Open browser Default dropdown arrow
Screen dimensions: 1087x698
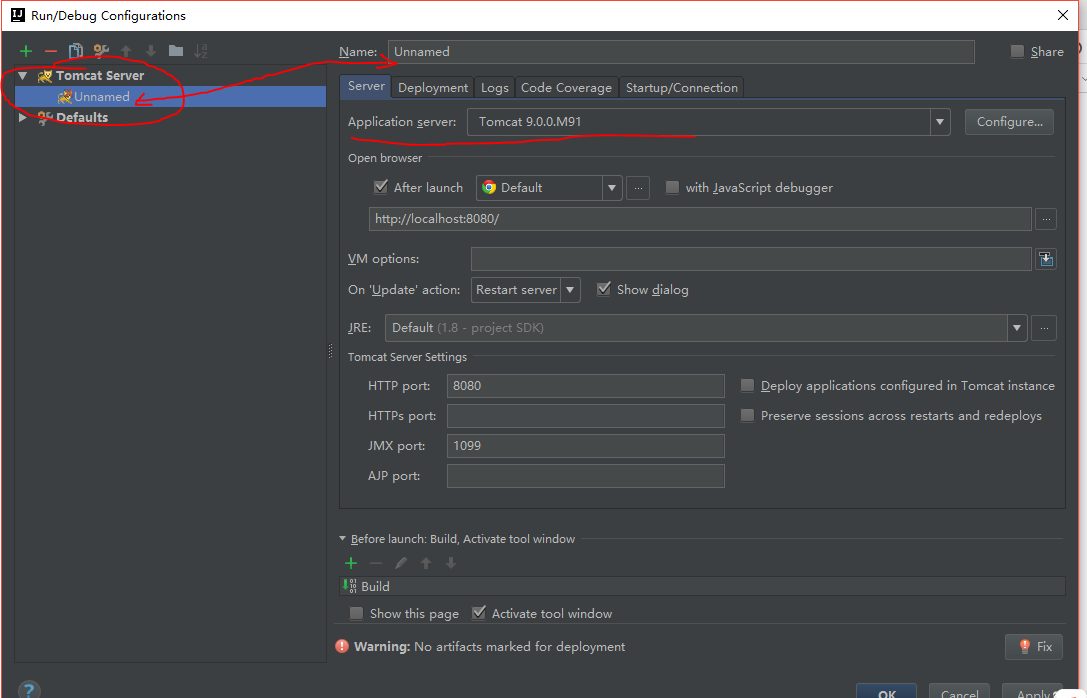click(x=611, y=188)
